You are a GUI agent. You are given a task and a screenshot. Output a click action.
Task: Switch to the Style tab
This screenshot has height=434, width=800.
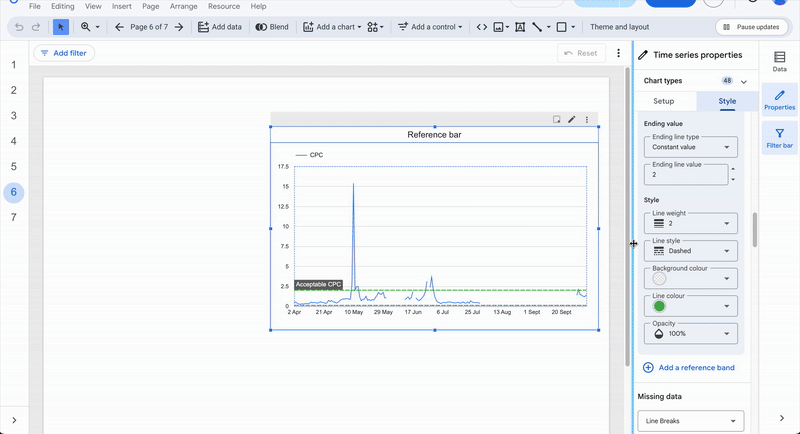[x=727, y=101]
